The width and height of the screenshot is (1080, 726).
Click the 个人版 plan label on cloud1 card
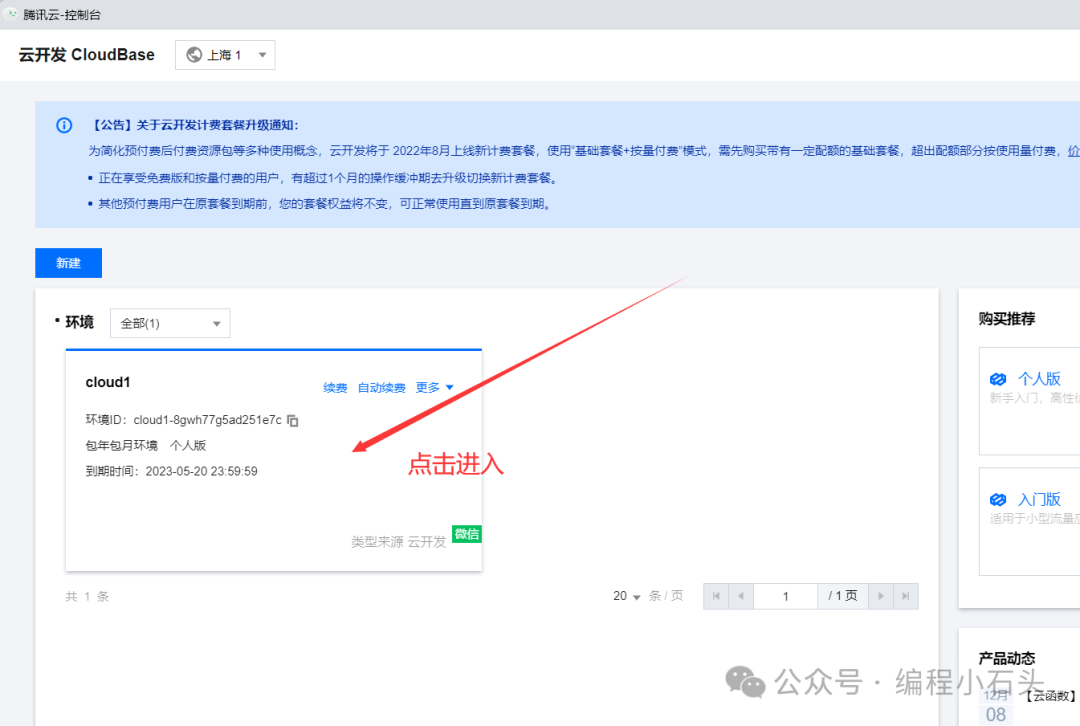[188, 446]
